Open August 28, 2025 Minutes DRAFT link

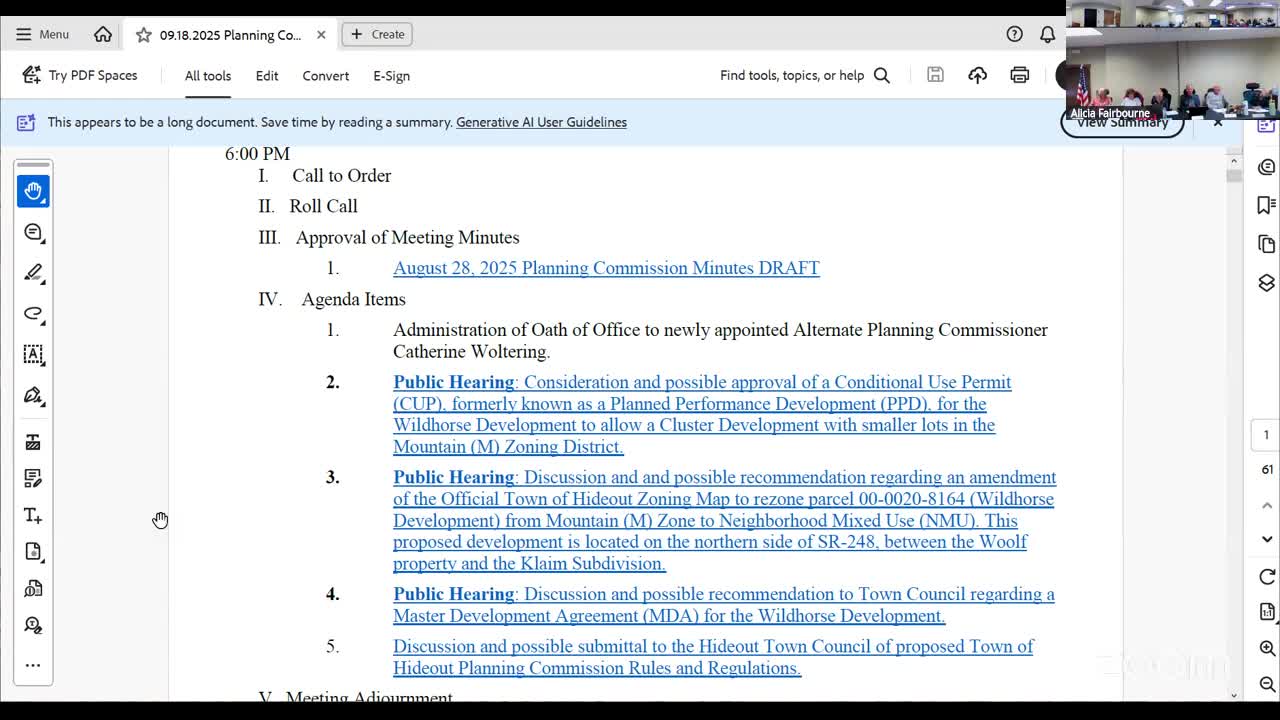click(606, 268)
